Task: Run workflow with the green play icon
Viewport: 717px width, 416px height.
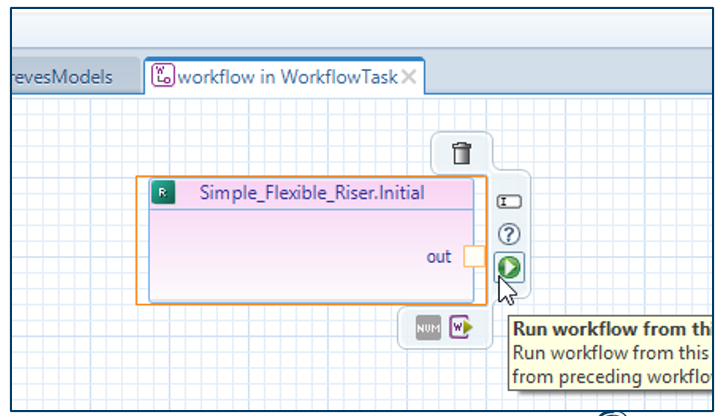Action: pyautogui.click(x=509, y=267)
